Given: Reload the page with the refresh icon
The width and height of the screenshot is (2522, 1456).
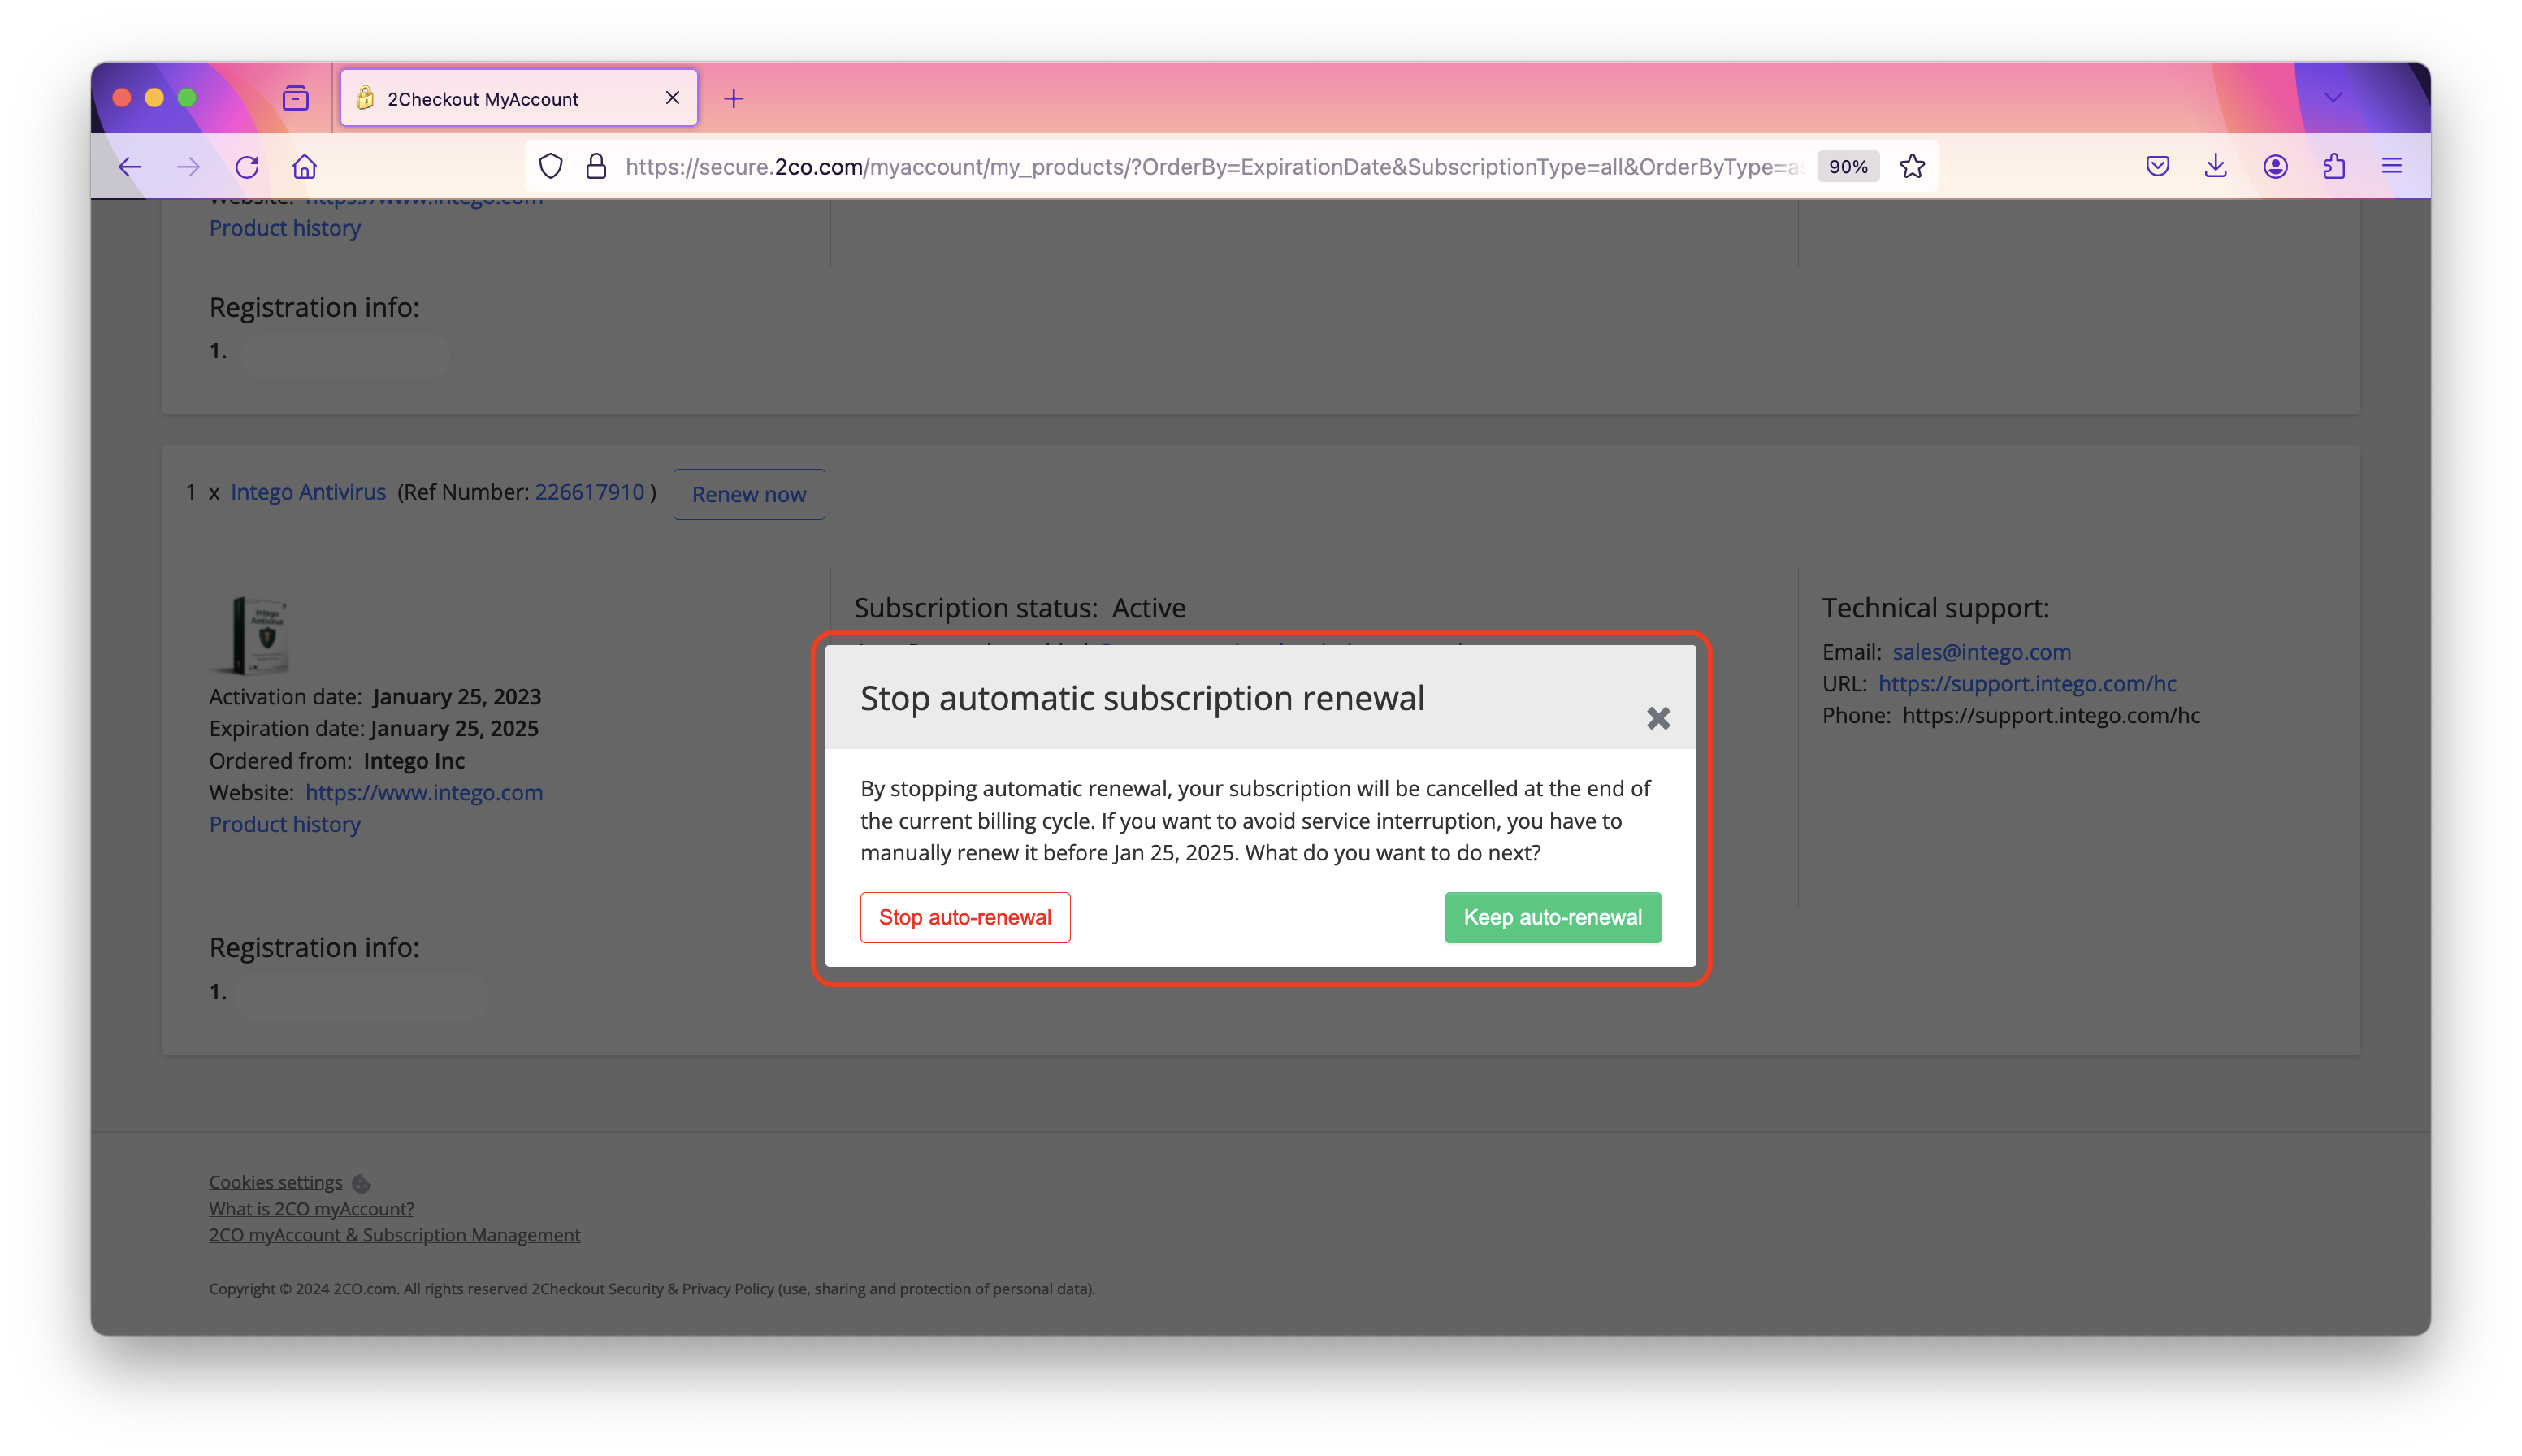Looking at the screenshot, I should click(247, 166).
